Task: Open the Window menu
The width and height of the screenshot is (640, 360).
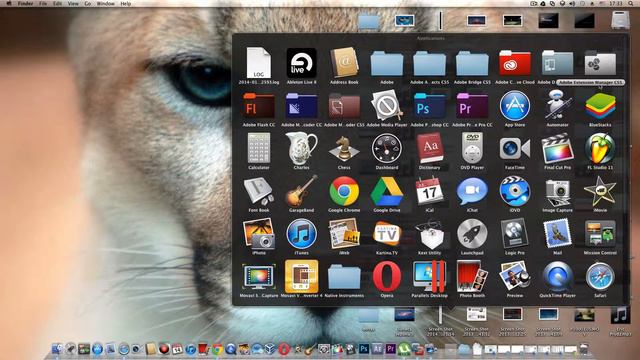Action: point(105,3)
